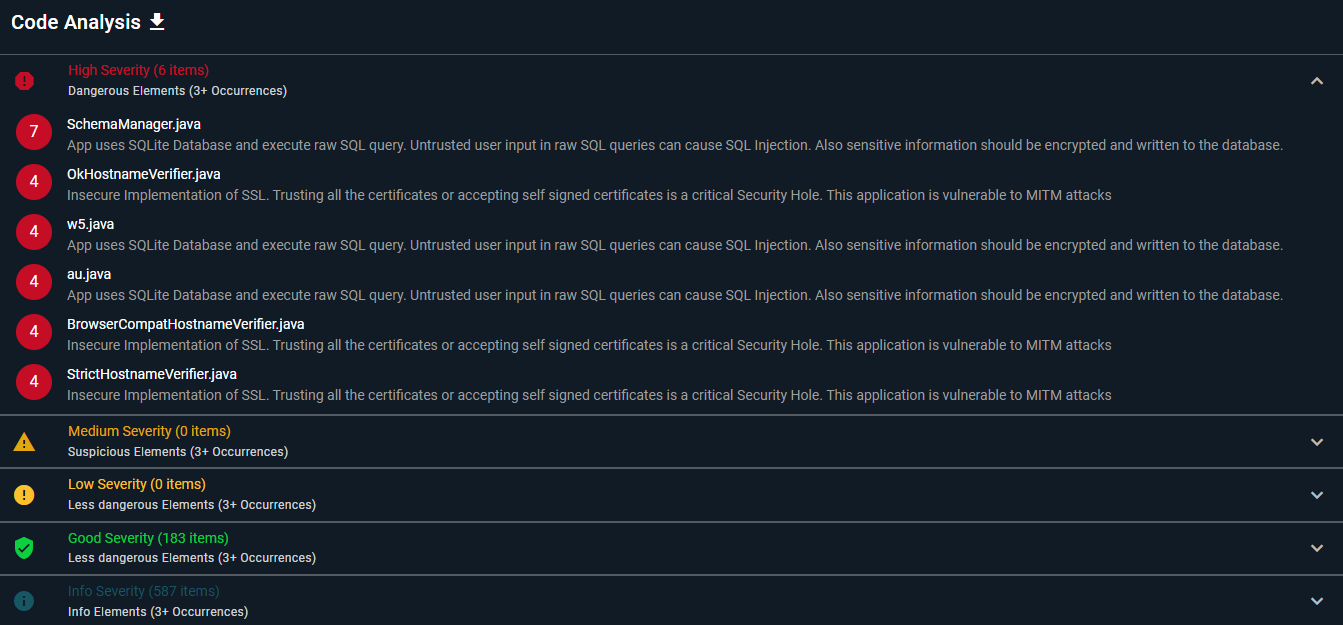The width and height of the screenshot is (1343, 625).
Task: Expand the Low Severity section chevron
Action: pos(1317,495)
